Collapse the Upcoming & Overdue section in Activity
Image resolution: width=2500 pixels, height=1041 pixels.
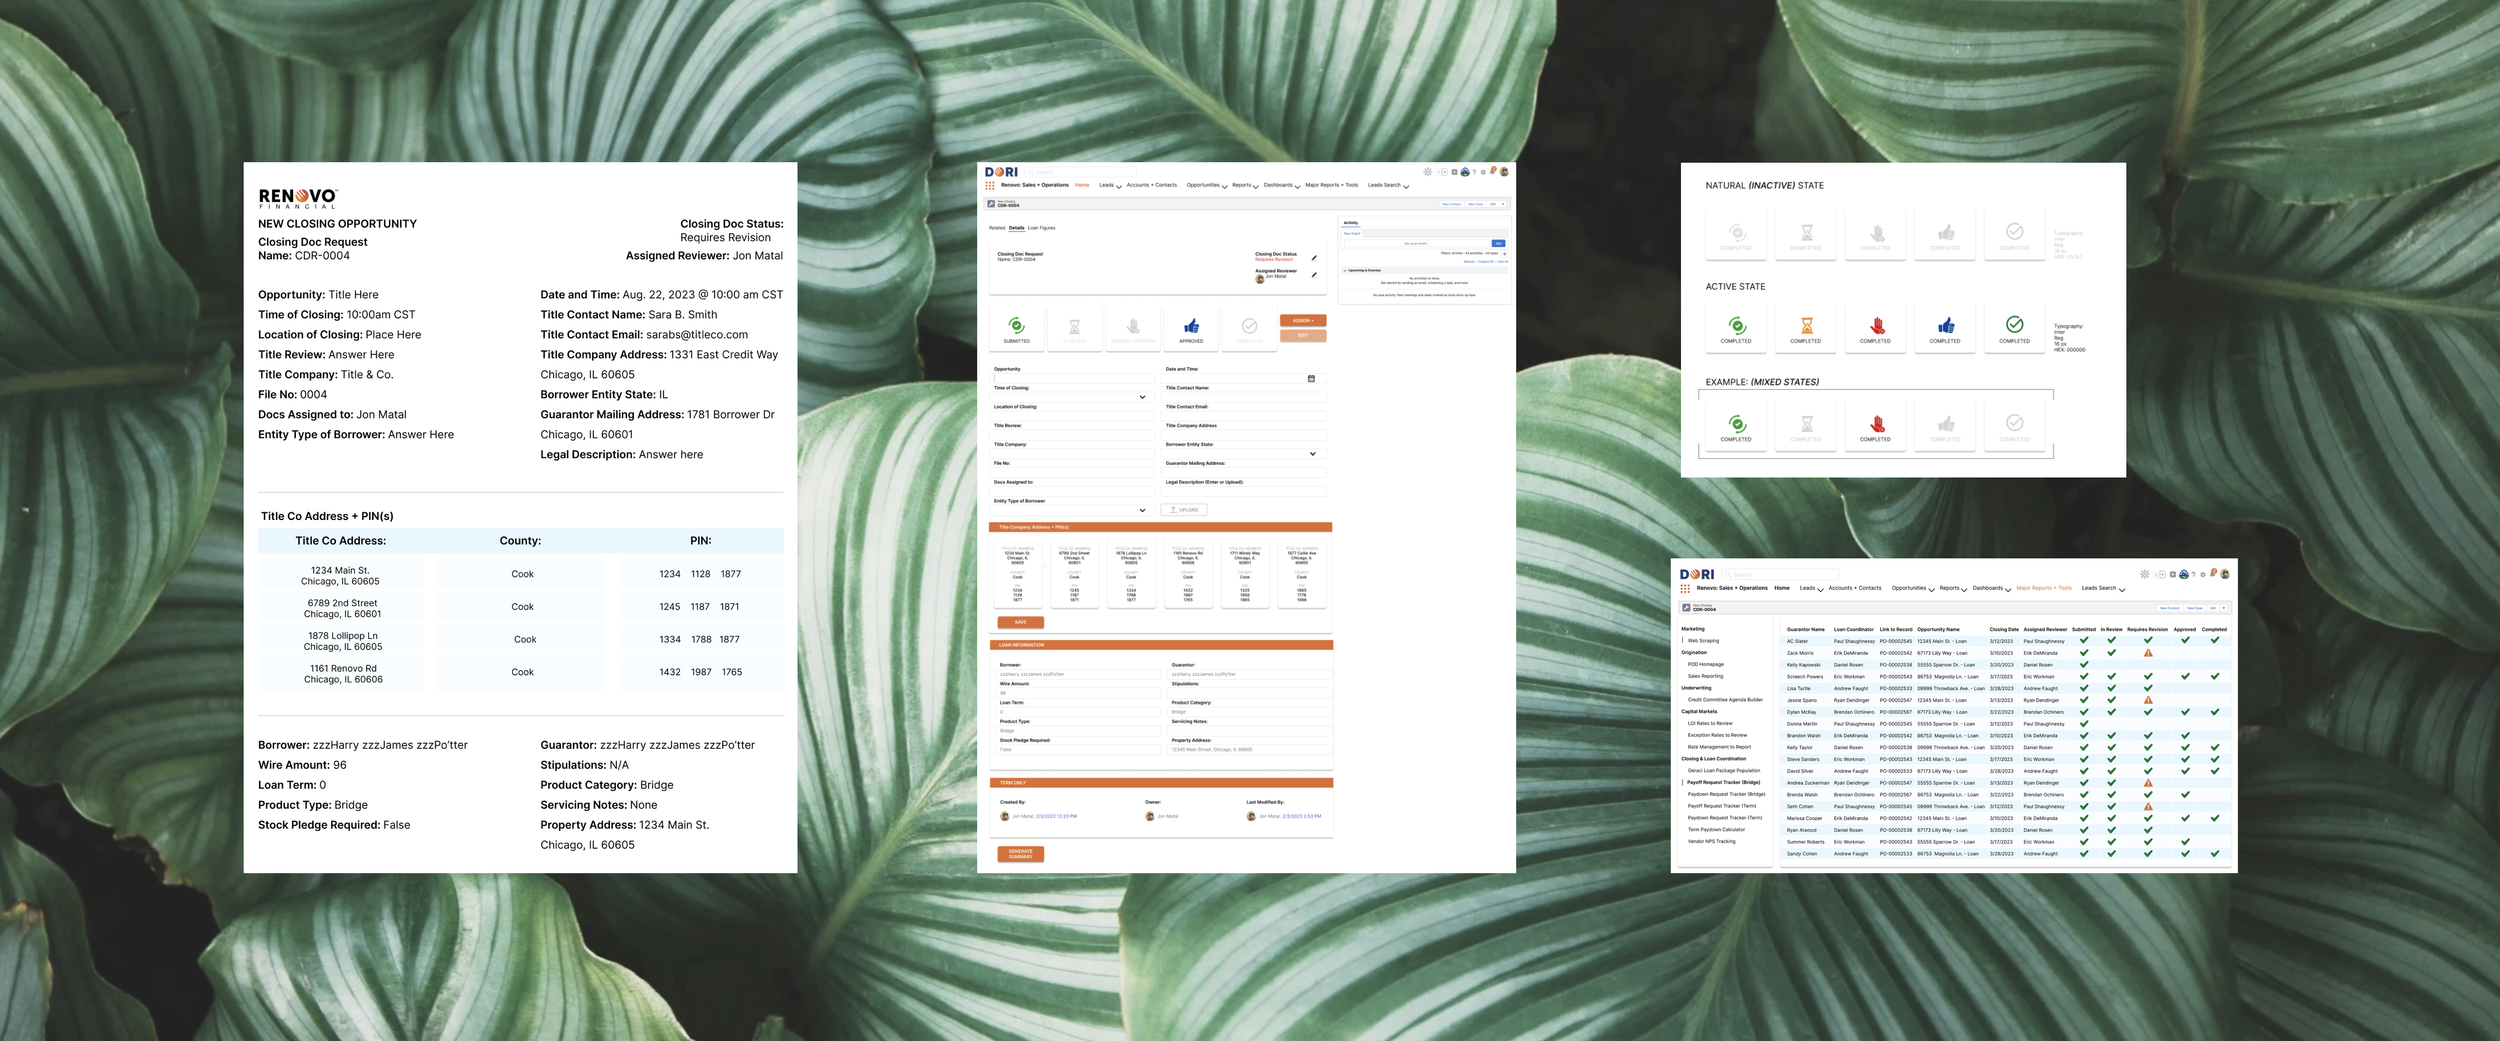1345,270
